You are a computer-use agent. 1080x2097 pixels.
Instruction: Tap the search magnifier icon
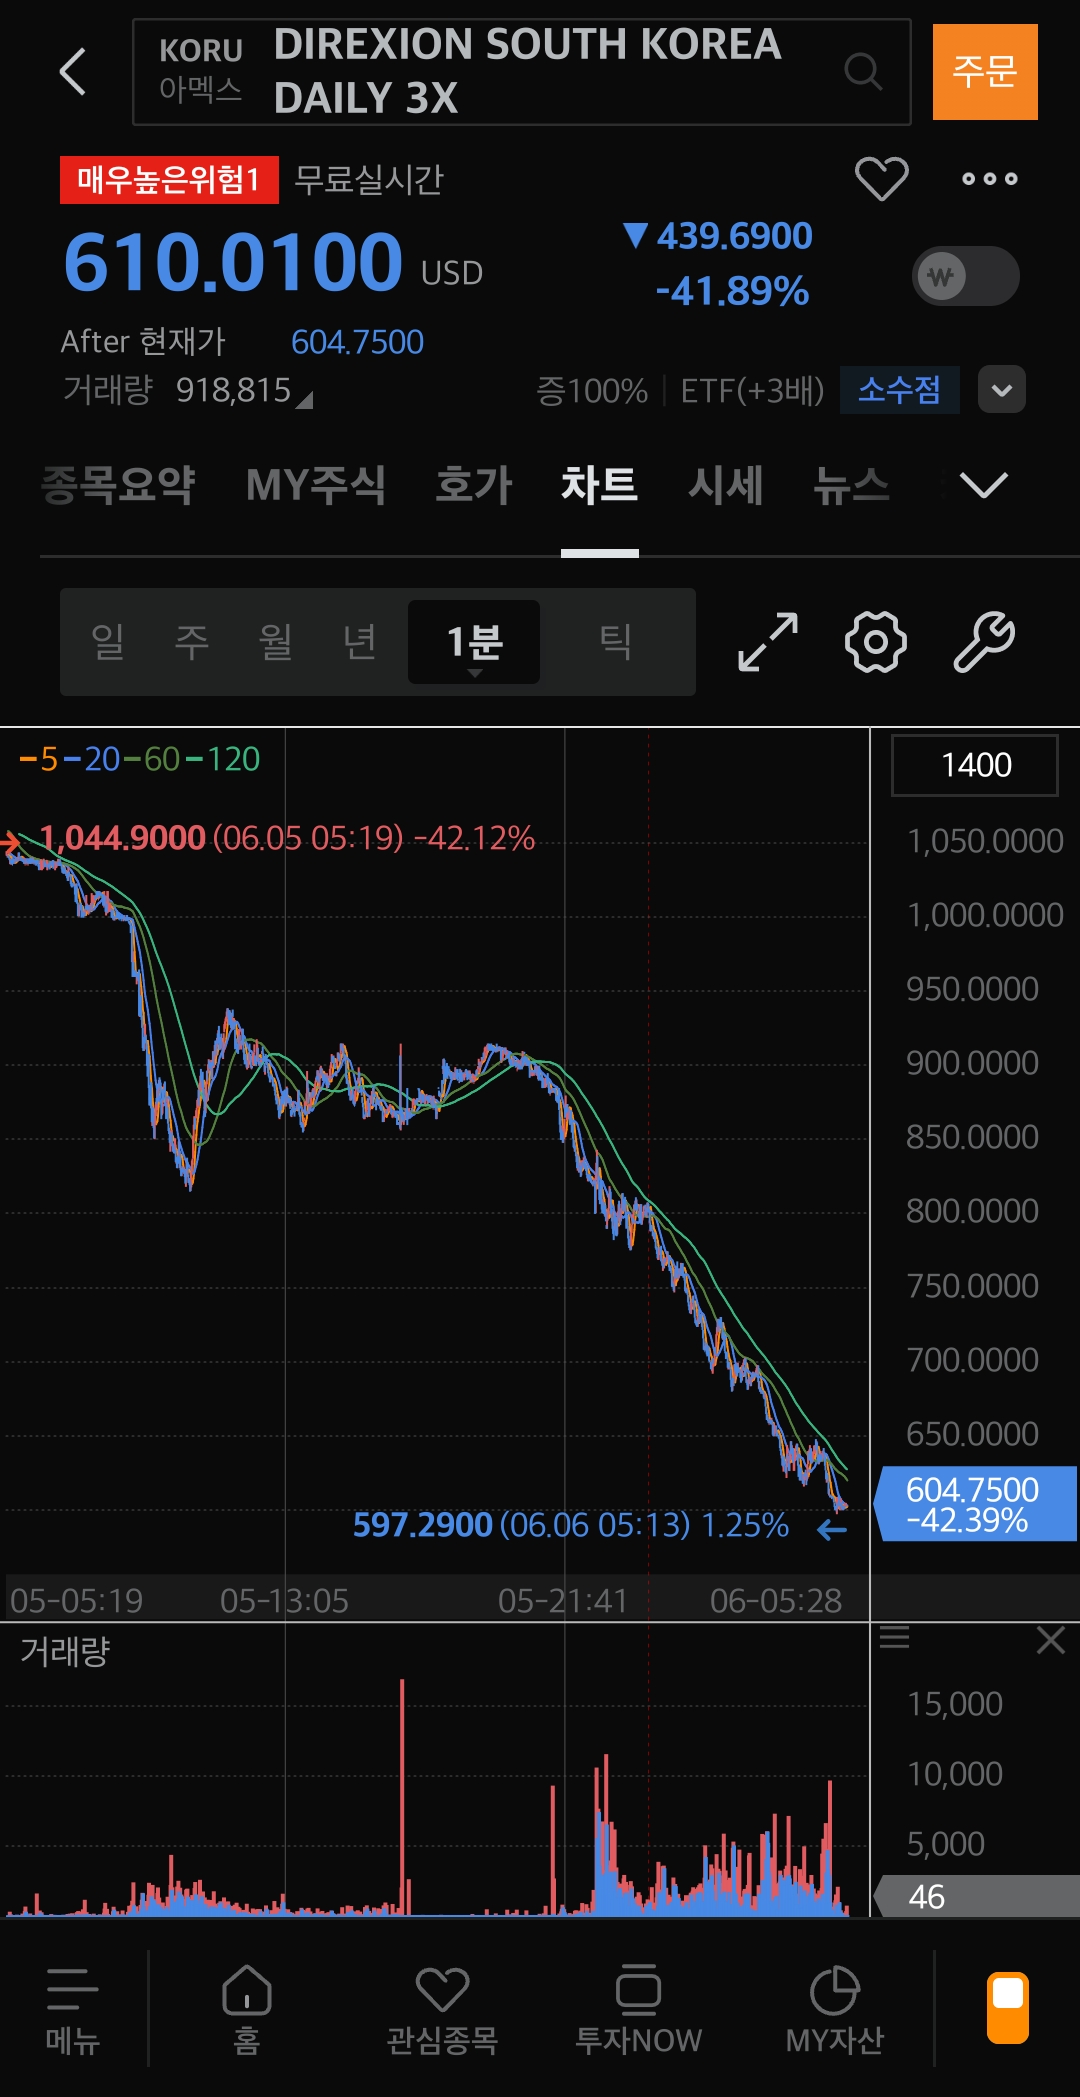tap(862, 71)
